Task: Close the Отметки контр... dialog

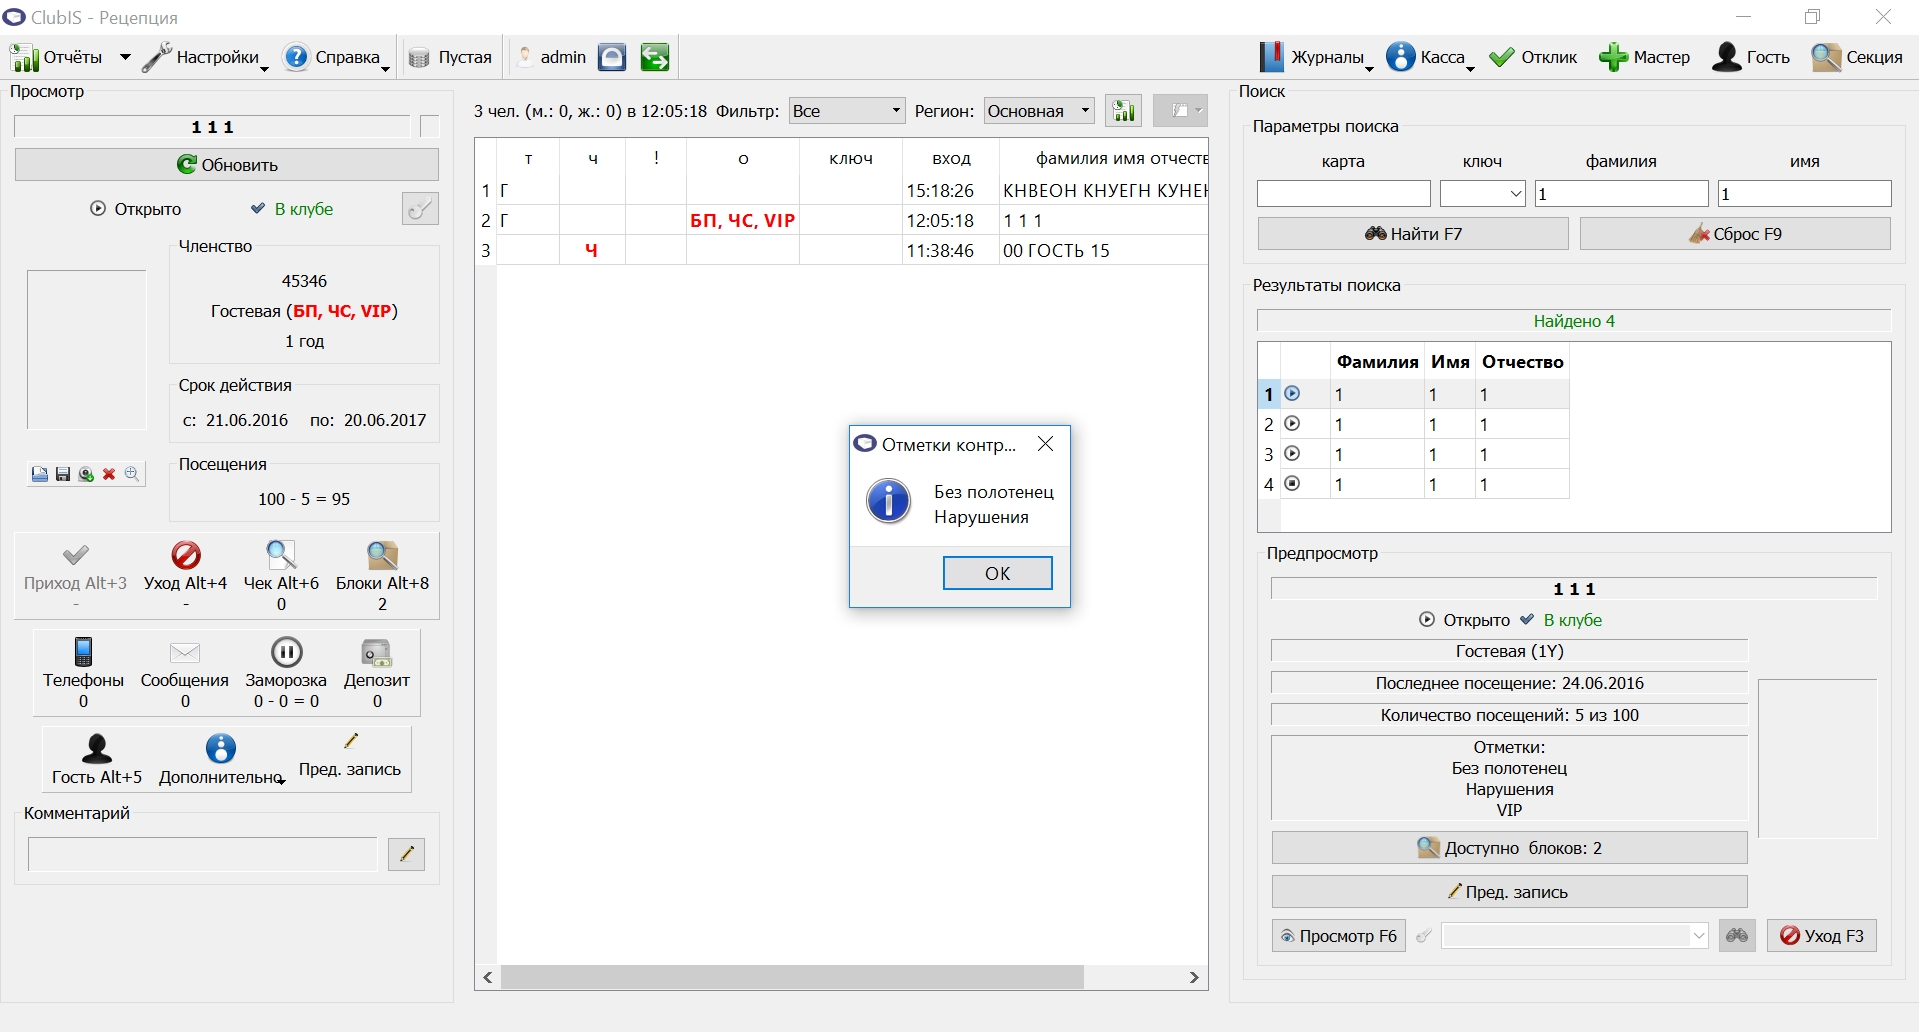Action: [x=1045, y=444]
